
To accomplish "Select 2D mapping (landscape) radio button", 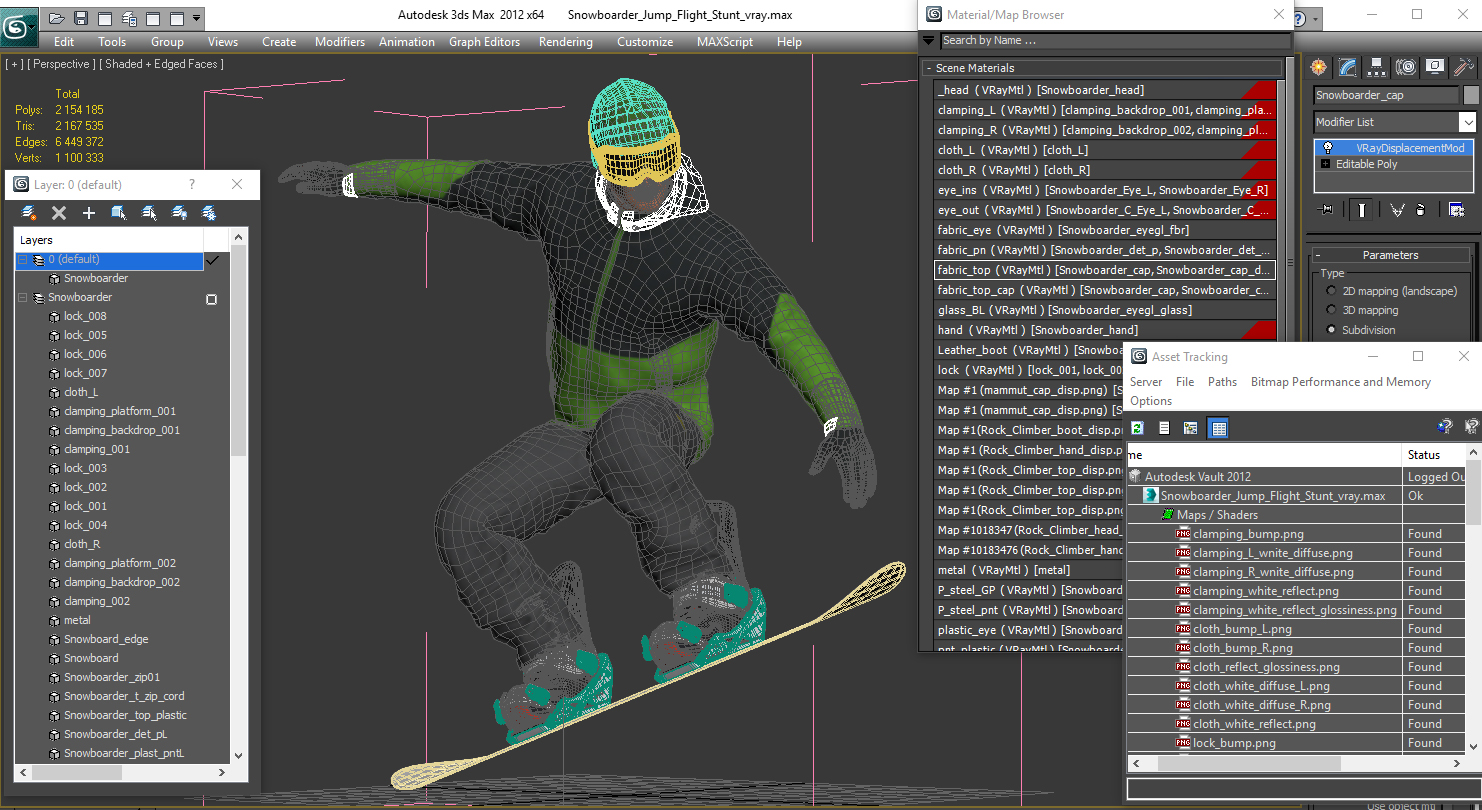I will pyautogui.click(x=1331, y=291).
